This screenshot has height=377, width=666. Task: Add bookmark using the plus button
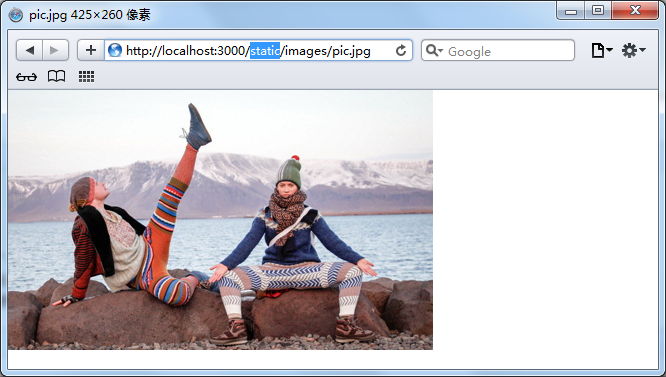point(90,51)
